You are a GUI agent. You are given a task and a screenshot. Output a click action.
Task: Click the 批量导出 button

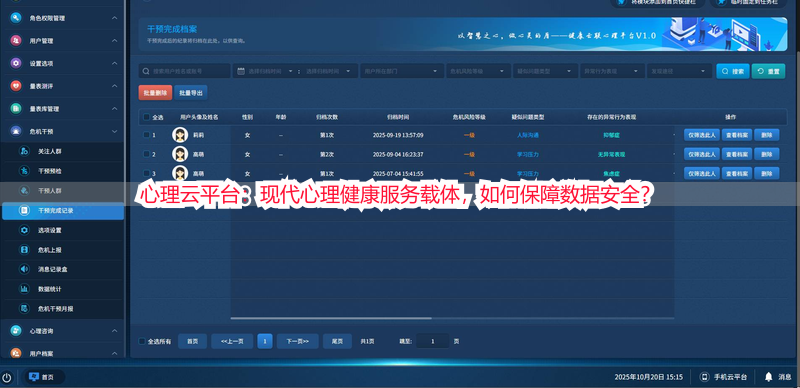[191, 93]
